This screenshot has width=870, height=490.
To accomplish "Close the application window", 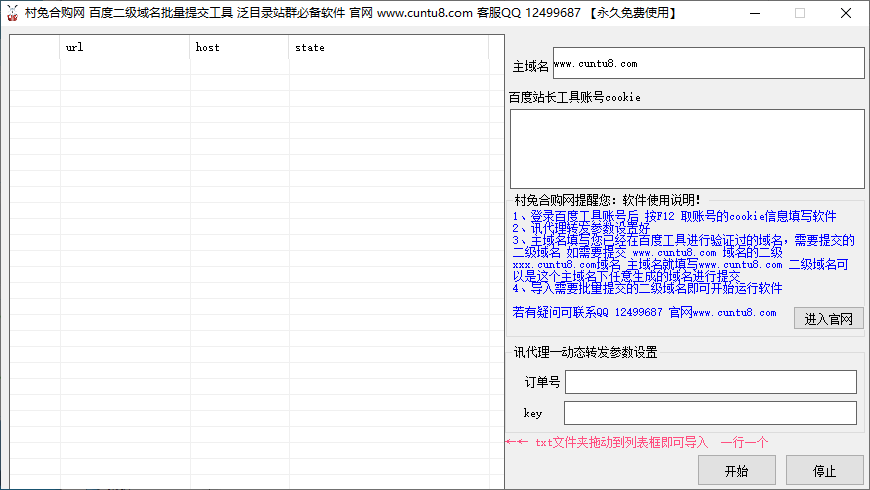I will (846, 13).
